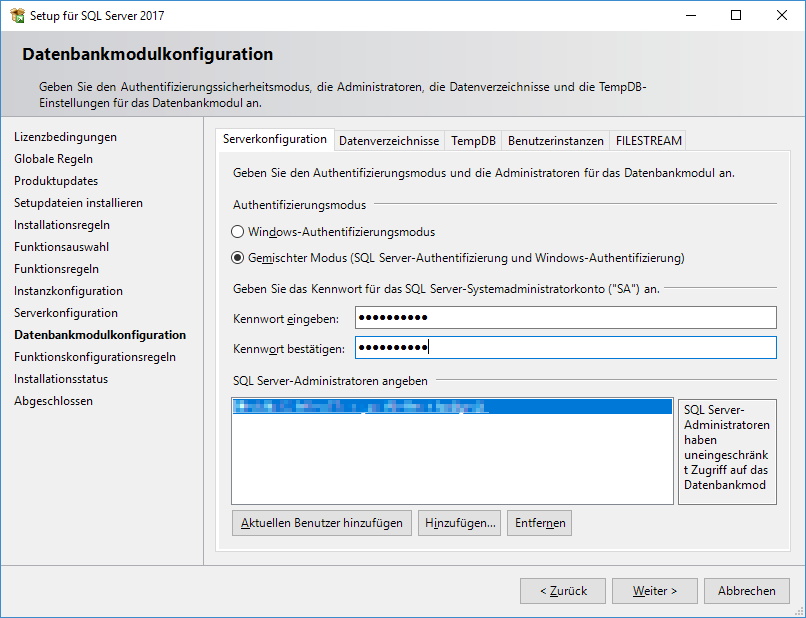806x618 pixels.
Task: Click Installationsregeln in the step list
Action: 62,225
